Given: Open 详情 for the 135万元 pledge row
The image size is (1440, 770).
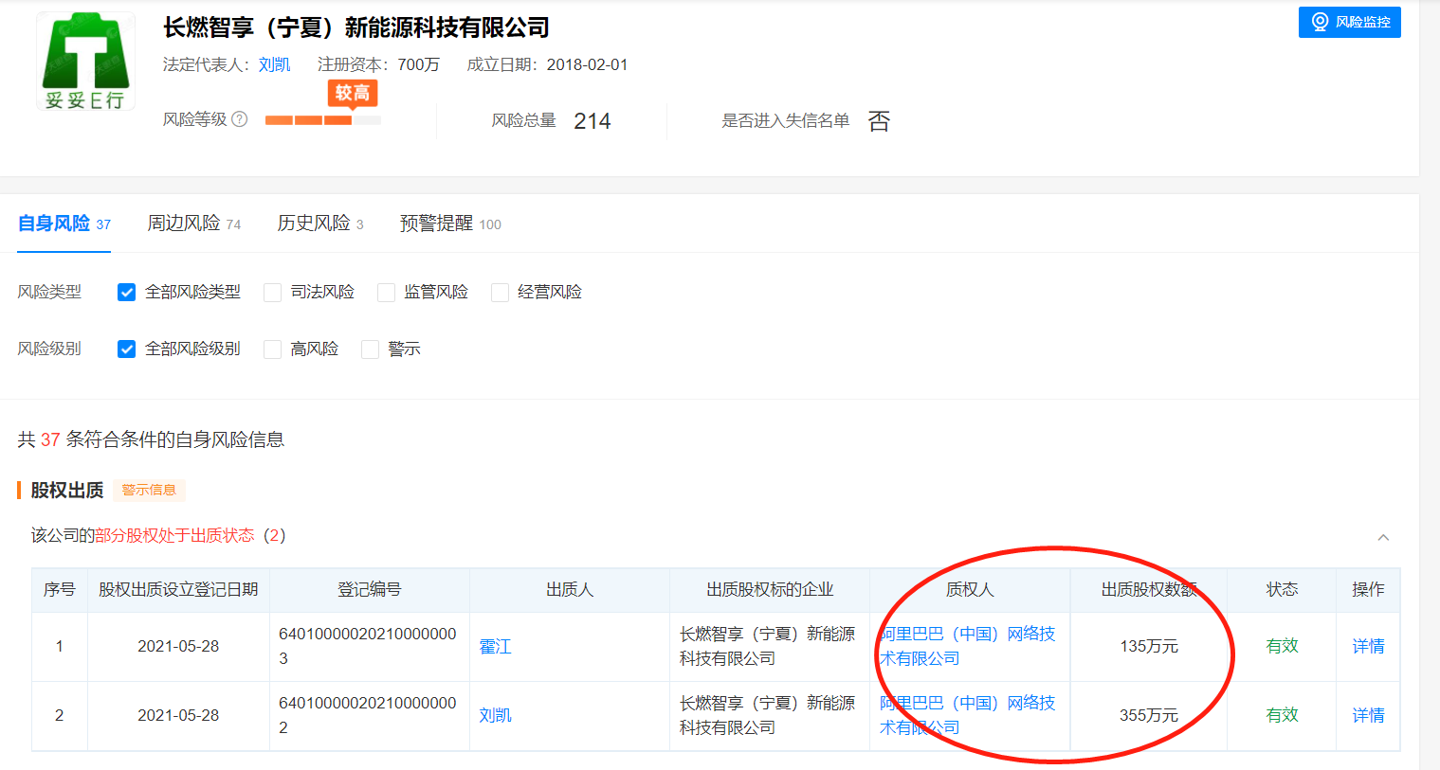Looking at the screenshot, I should [x=1368, y=646].
